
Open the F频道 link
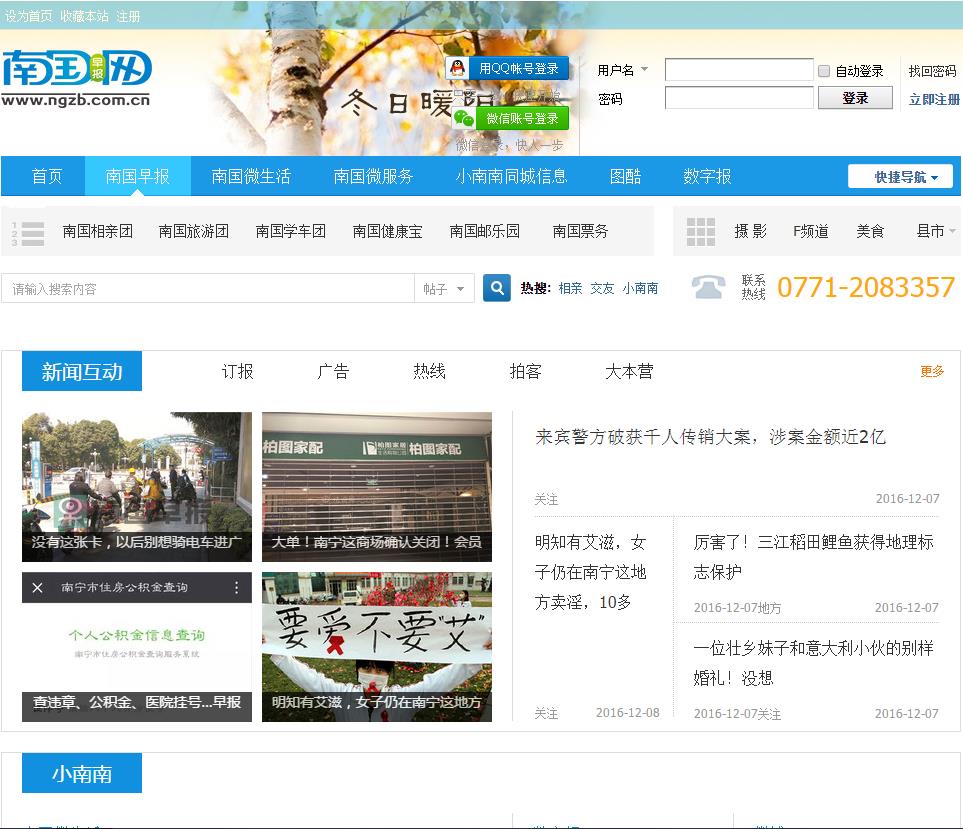(811, 232)
